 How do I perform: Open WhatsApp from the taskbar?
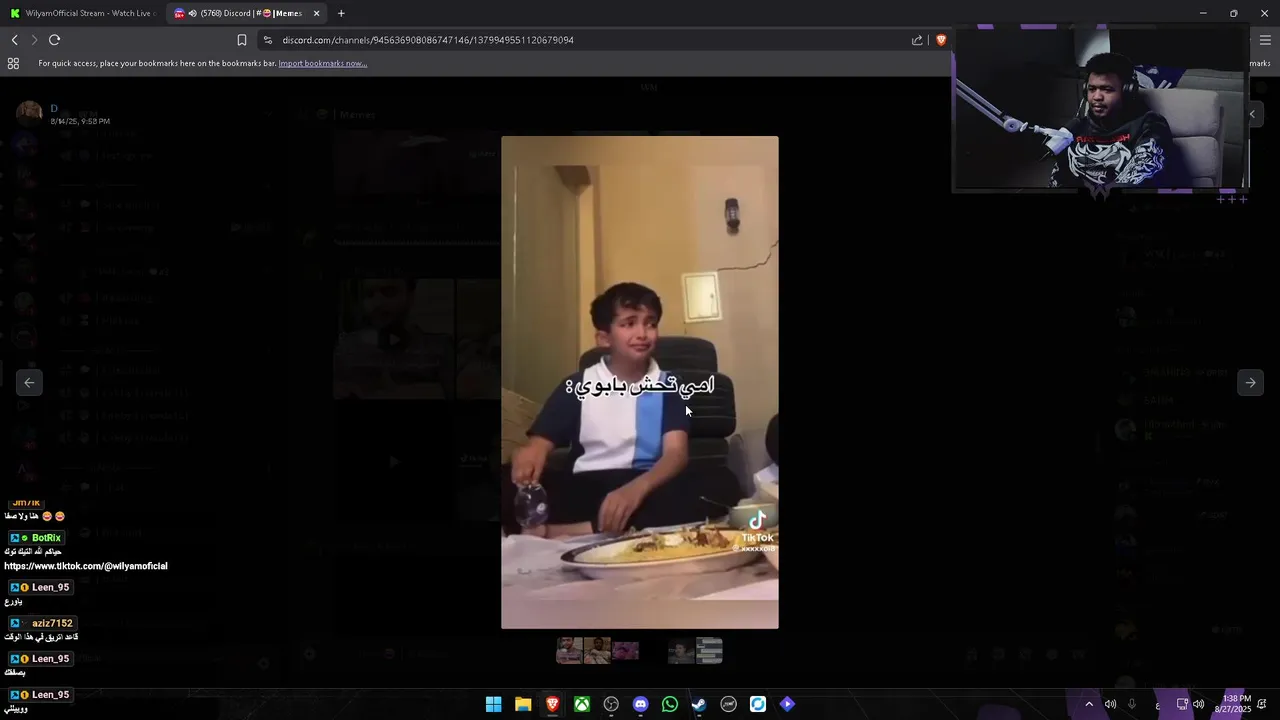point(670,704)
